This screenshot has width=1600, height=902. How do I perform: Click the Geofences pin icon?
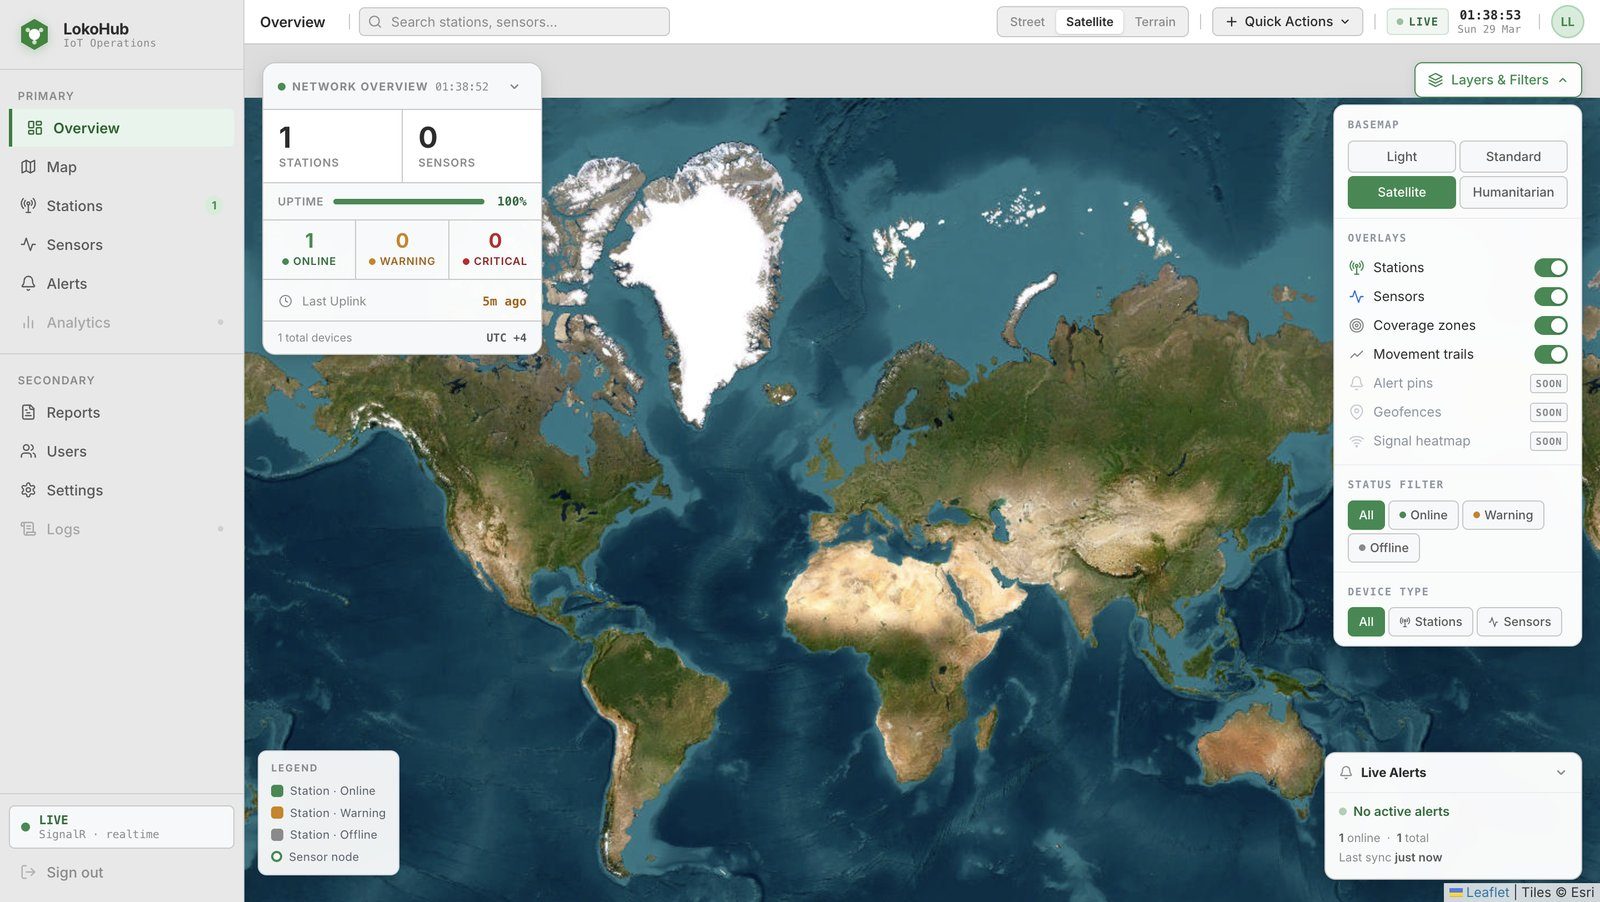(1356, 413)
